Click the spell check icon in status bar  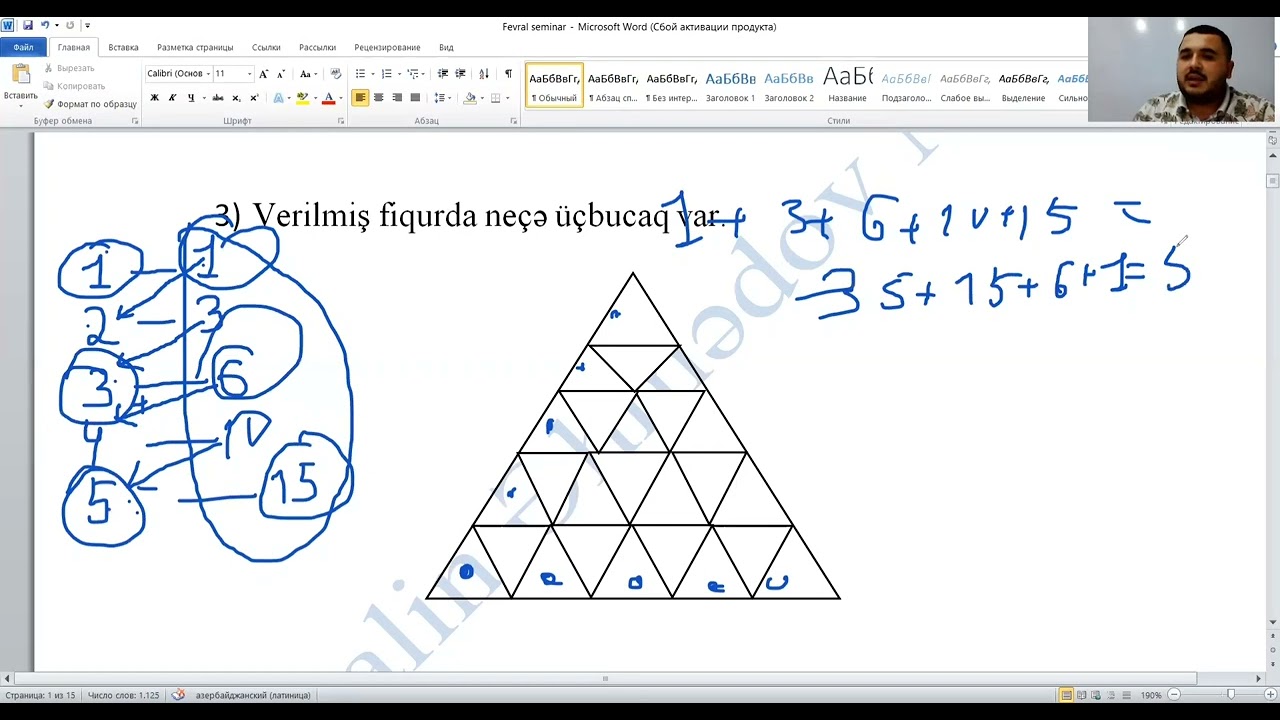coord(178,695)
